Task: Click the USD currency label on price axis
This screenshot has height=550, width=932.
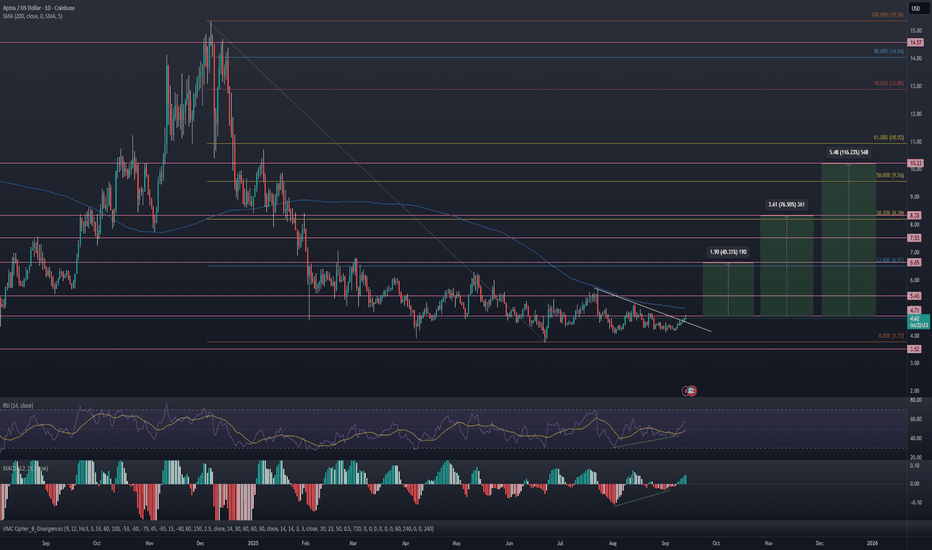Action: pos(915,8)
